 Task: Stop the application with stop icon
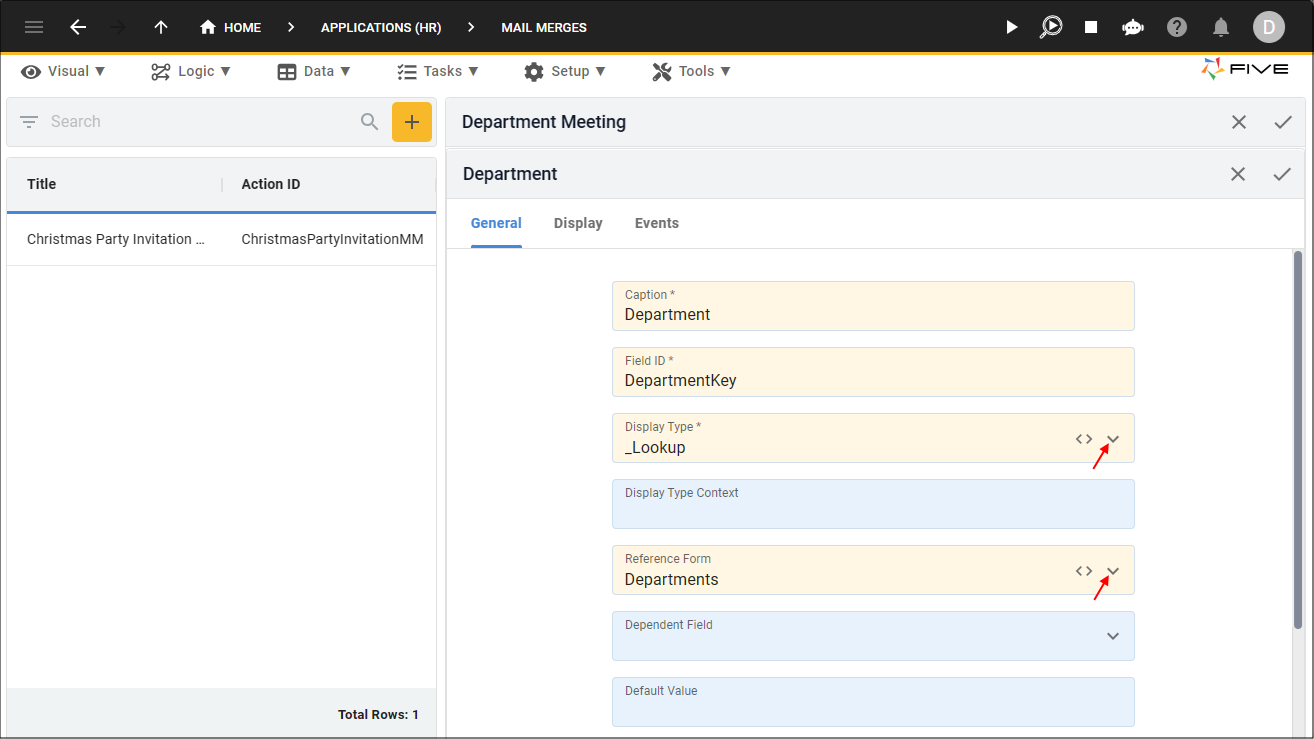[1091, 27]
